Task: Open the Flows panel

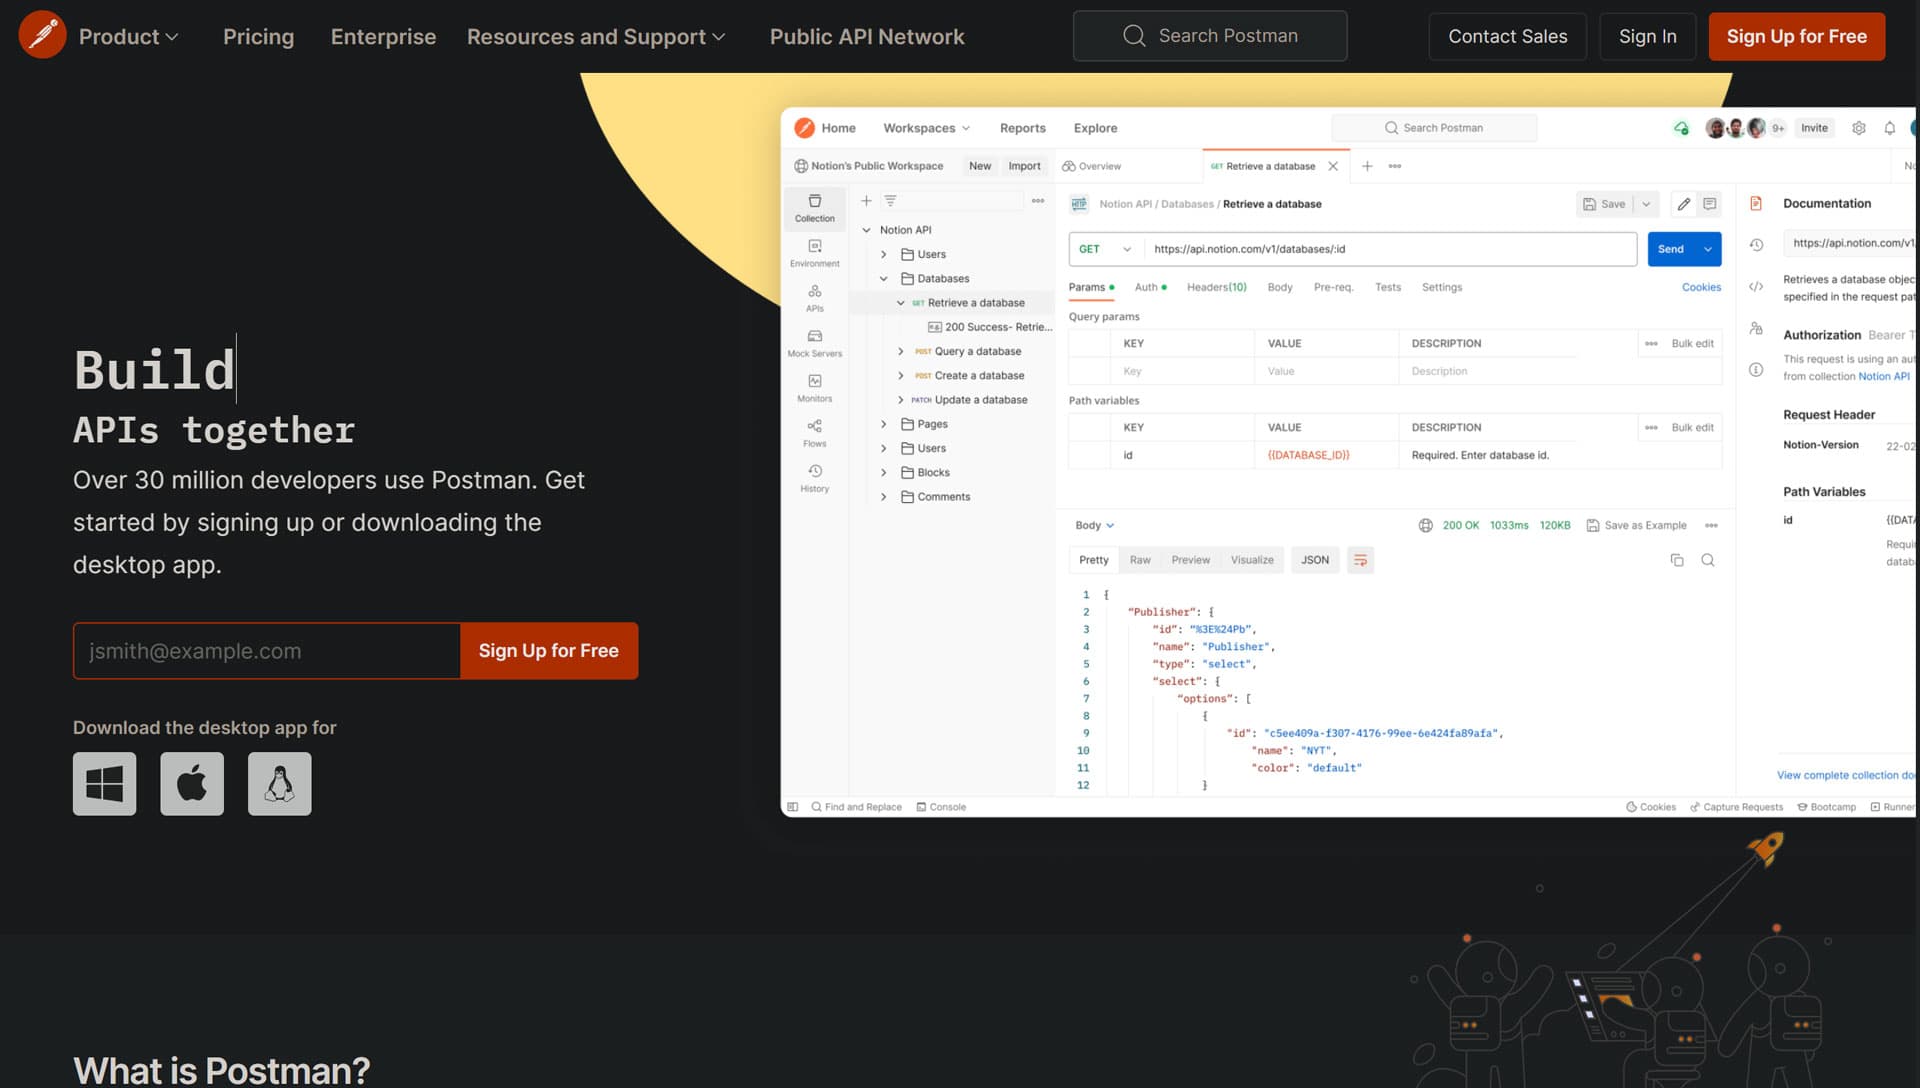Action: (814, 433)
